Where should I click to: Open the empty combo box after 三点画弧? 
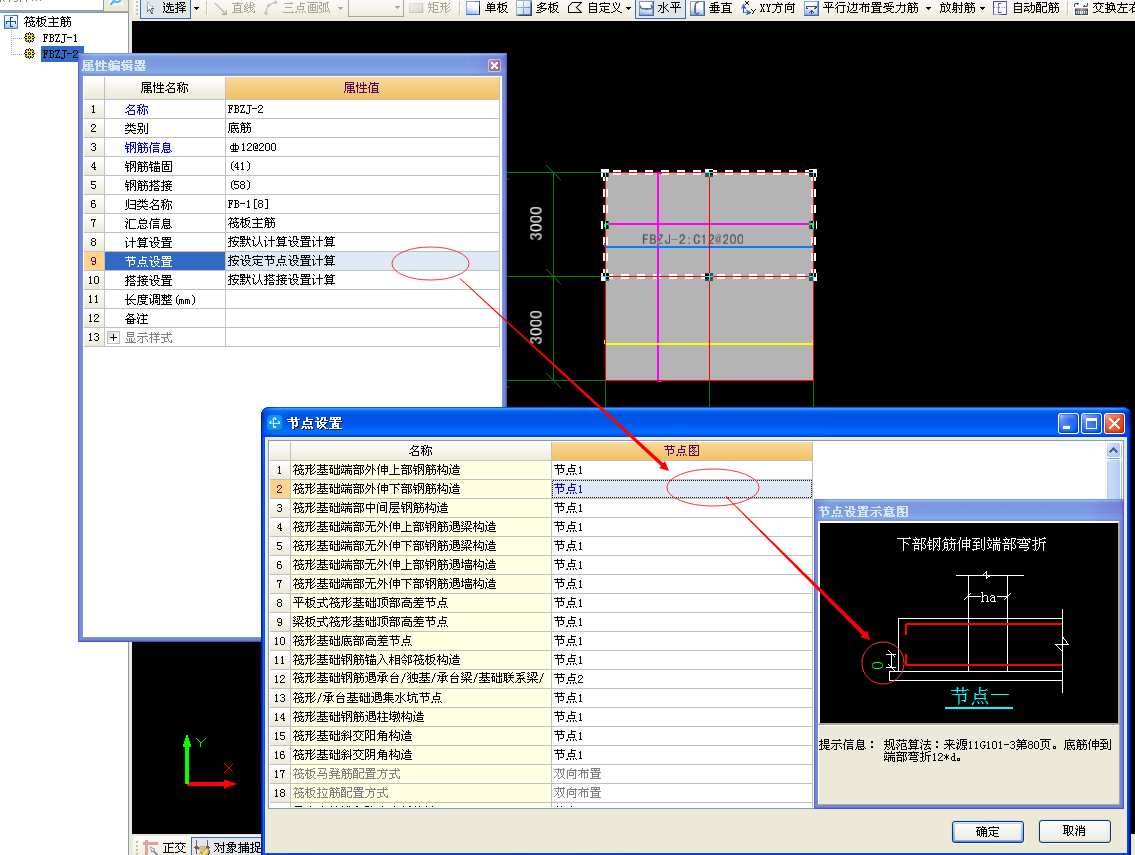click(x=375, y=8)
